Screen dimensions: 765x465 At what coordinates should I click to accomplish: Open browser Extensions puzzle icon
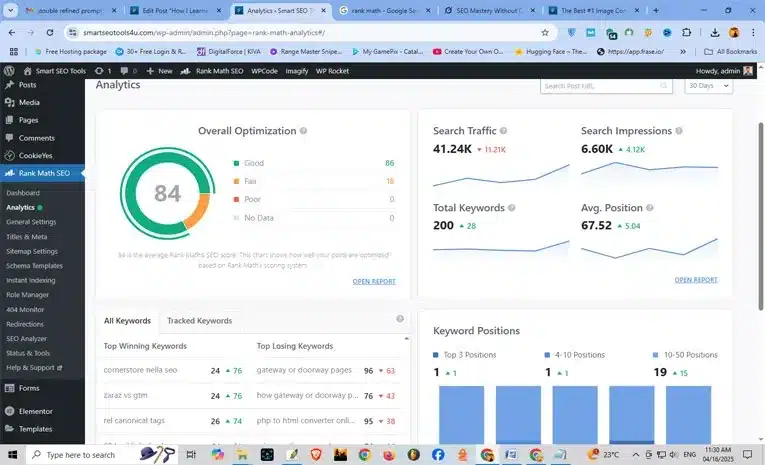(x=686, y=33)
